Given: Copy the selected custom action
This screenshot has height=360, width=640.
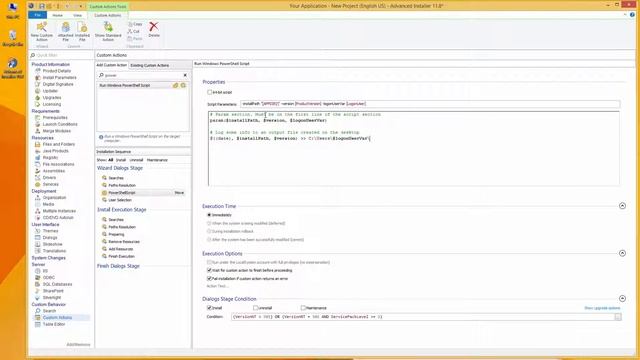Looking at the screenshot, I should pyautogui.click(x=135, y=24).
